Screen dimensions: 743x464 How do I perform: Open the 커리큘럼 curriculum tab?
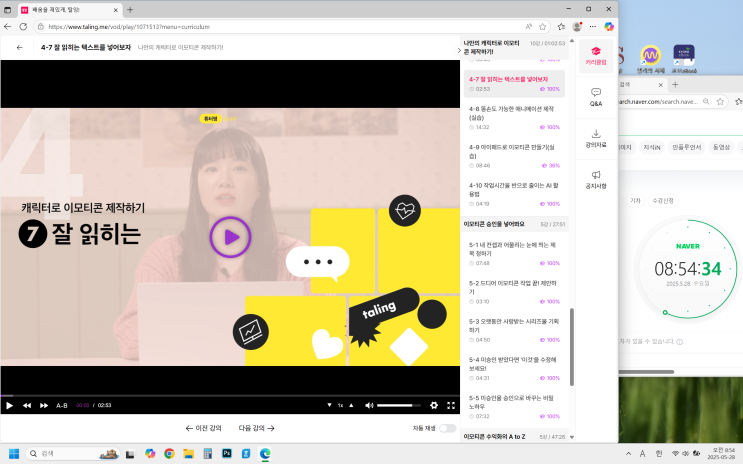[x=596, y=56]
